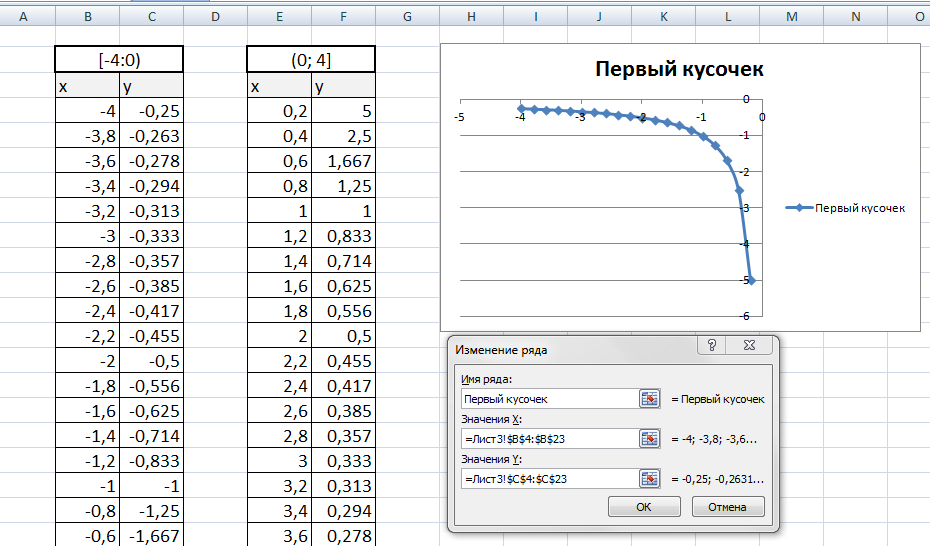Select column B header
Image resolution: width=930 pixels, height=546 pixels.
coord(88,18)
